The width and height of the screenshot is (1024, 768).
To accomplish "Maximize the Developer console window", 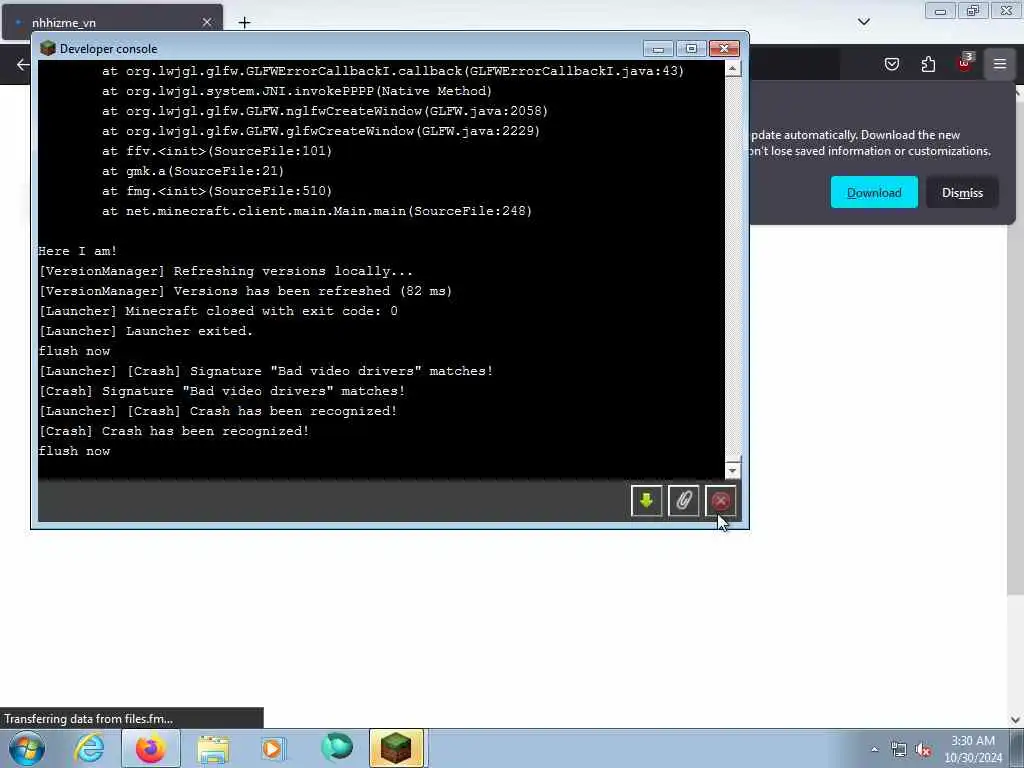I will pyautogui.click(x=691, y=49).
